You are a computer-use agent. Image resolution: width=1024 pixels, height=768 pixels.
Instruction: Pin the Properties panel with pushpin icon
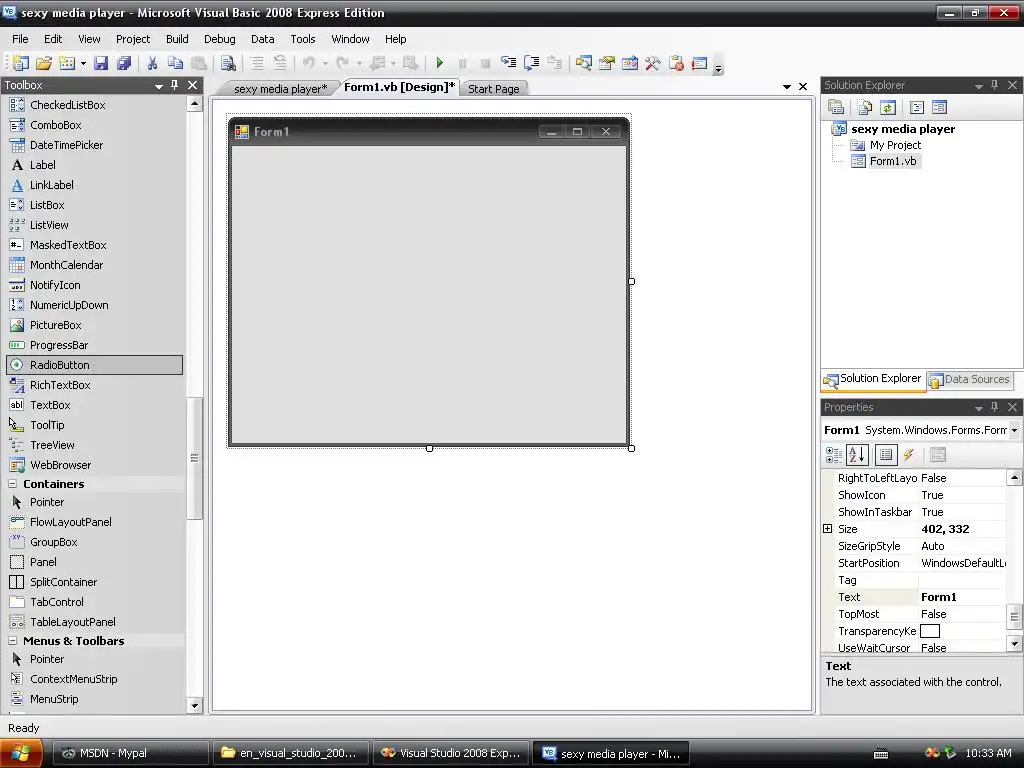coord(995,407)
